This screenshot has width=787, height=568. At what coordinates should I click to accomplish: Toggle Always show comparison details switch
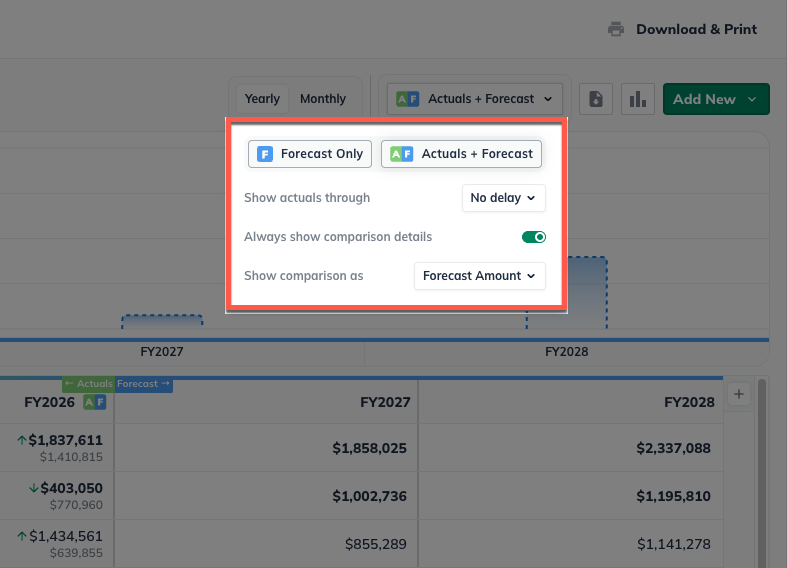click(534, 237)
